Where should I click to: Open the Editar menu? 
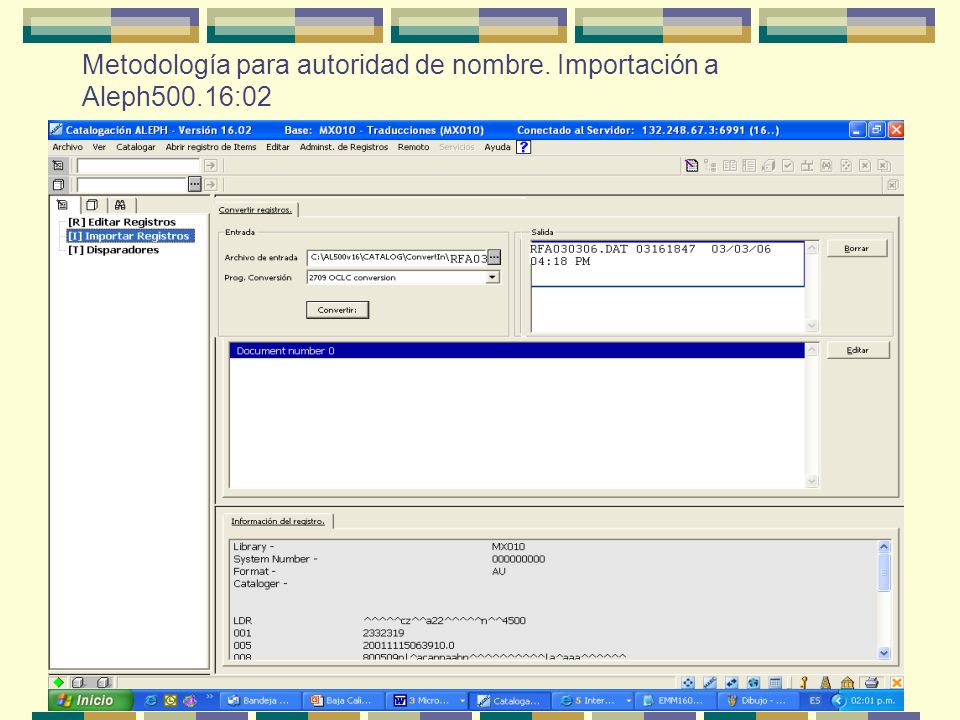tap(277, 147)
